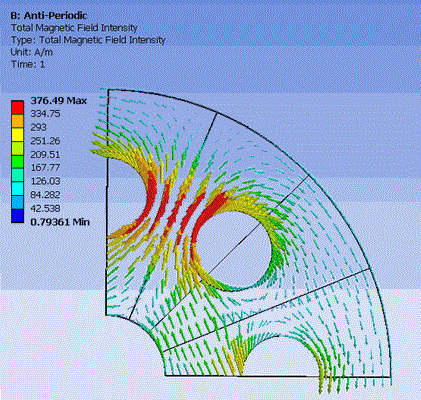Select the Type: Total Magnetic Field Intensity line

point(88,40)
